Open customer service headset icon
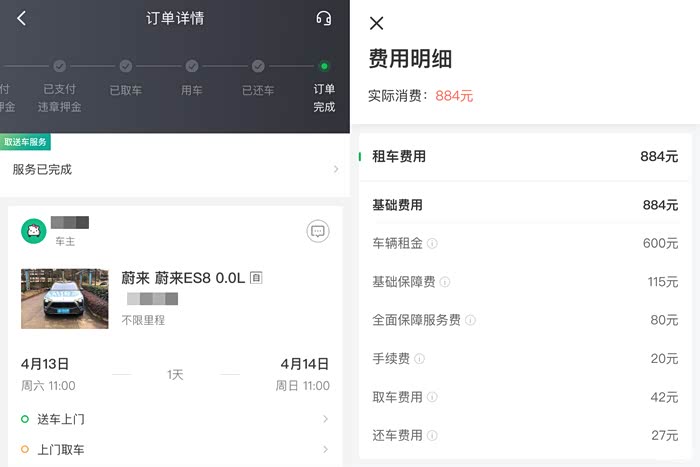 click(324, 18)
